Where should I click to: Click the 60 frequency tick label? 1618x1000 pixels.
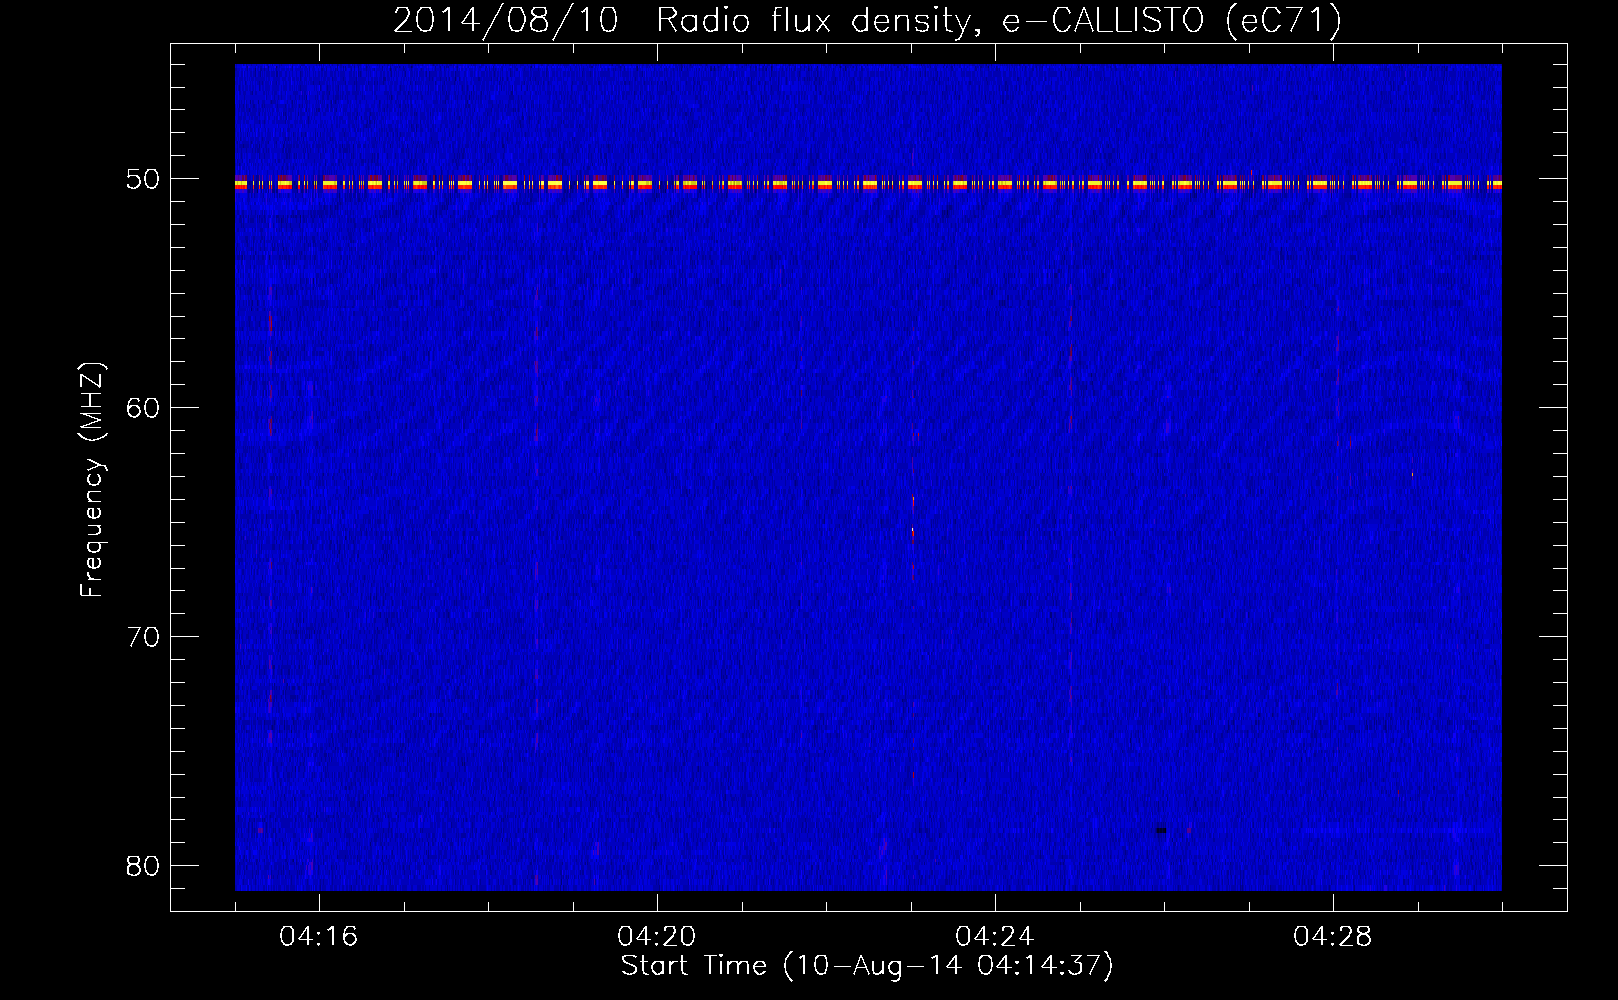pyautogui.click(x=142, y=408)
